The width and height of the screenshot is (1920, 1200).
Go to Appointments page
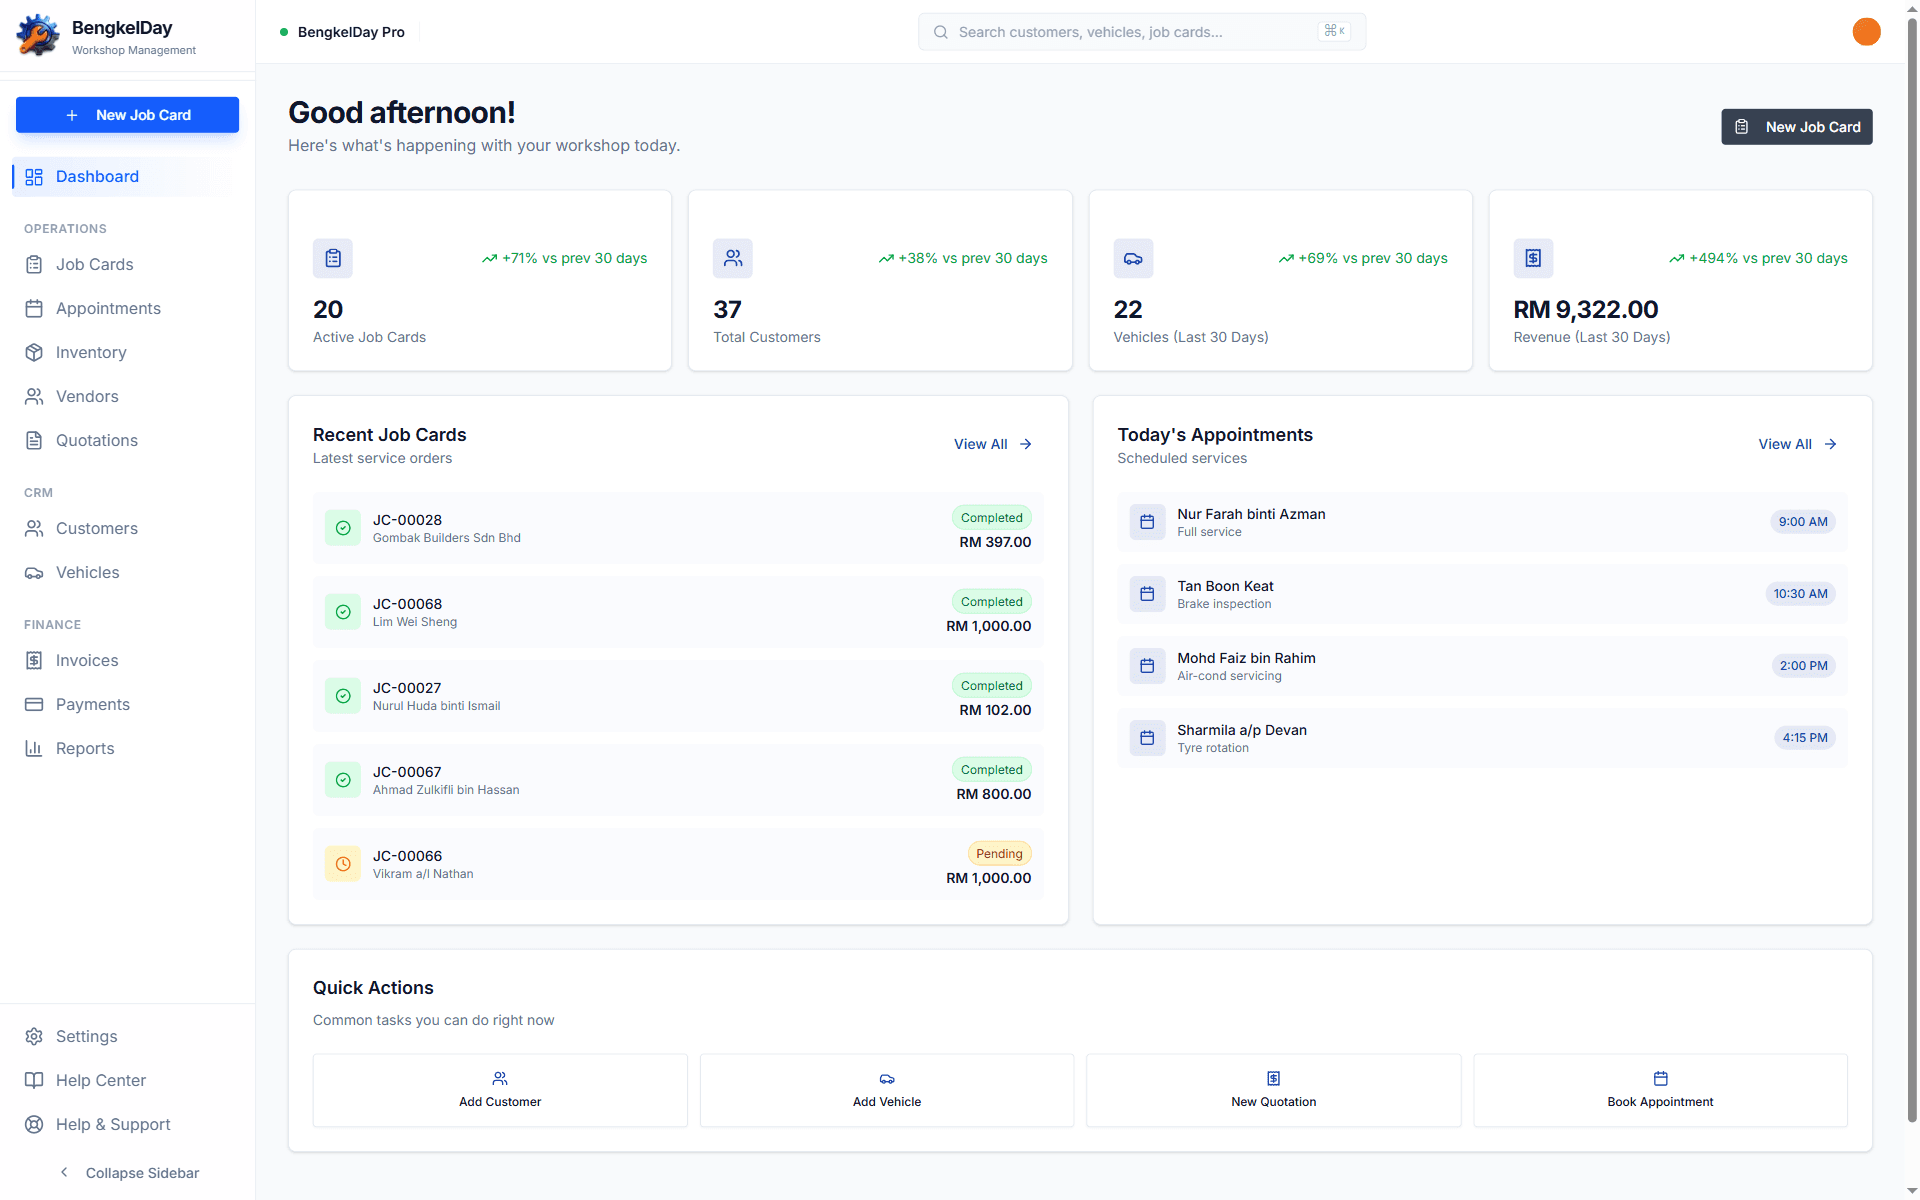pyautogui.click(x=127, y=309)
